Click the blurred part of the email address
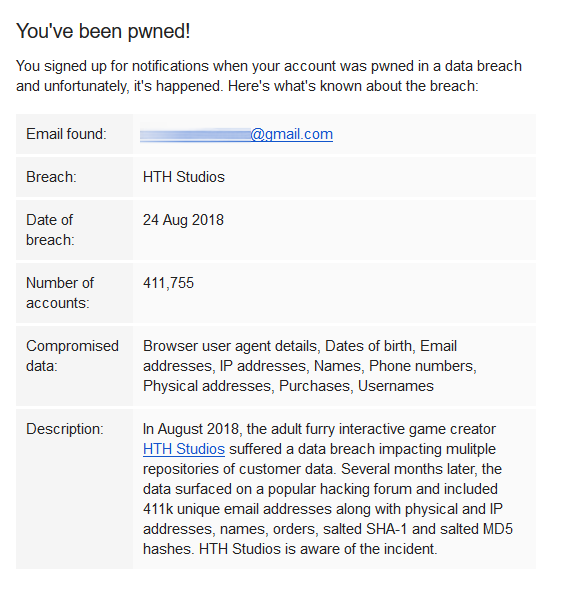Image resolution: width=571 pixels, height=605 pixels. [x=195, y=135]
